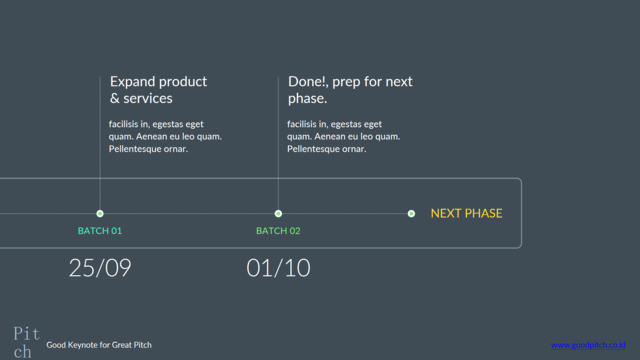Viewport: 640px width, 360px height.
Task: Click timeline line between BATCH 01 and 02
Action: [x=189, y=213]
